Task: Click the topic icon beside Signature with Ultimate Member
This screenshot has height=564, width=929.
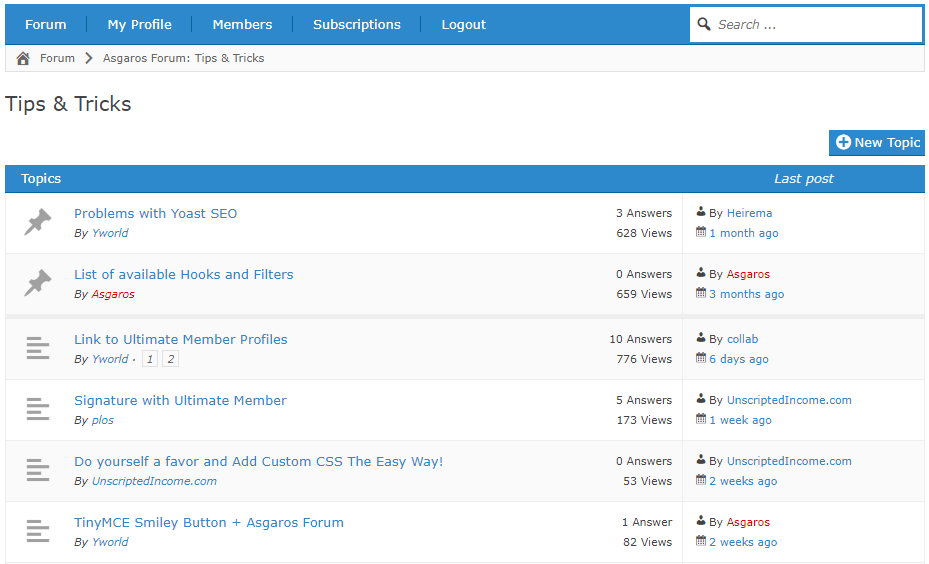Action: click(x=37, y=409)
